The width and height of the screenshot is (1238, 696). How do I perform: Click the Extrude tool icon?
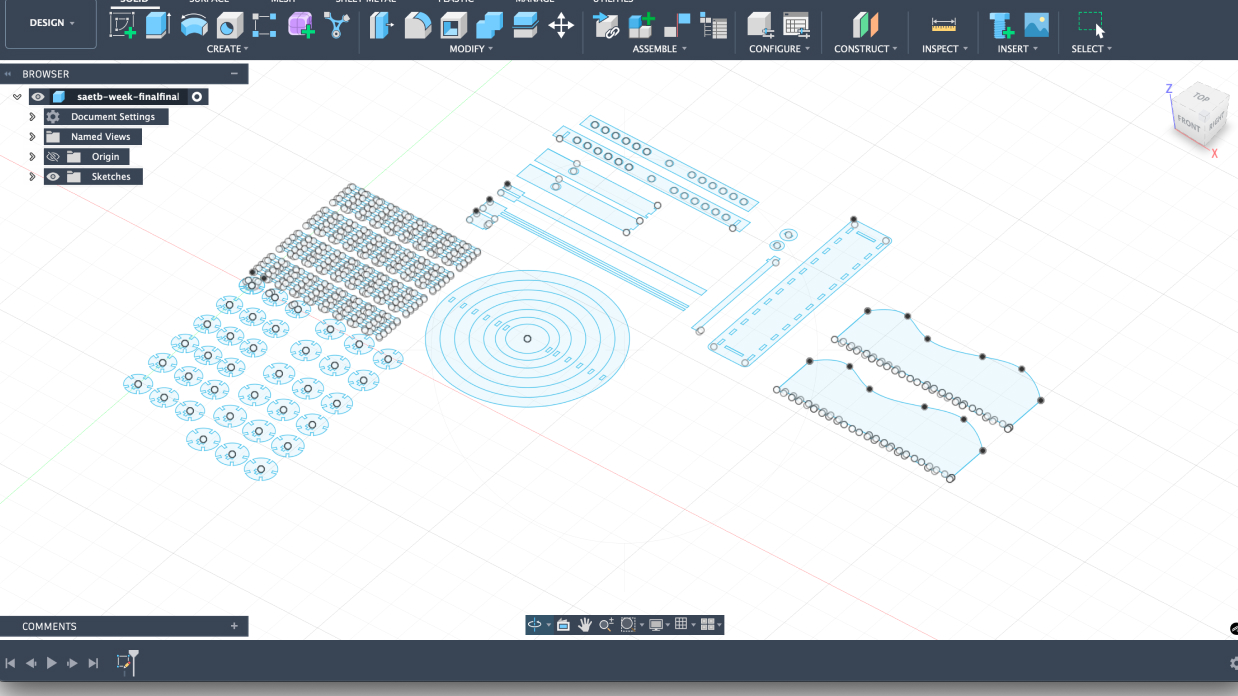(158, 25)
